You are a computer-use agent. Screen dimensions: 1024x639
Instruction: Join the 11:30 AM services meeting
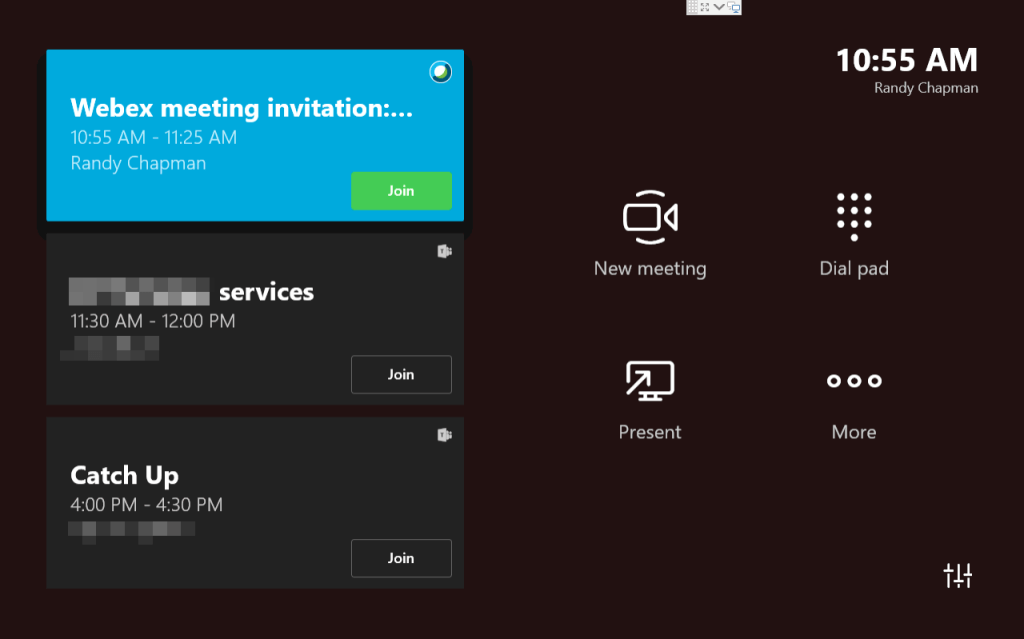[401, 375]
